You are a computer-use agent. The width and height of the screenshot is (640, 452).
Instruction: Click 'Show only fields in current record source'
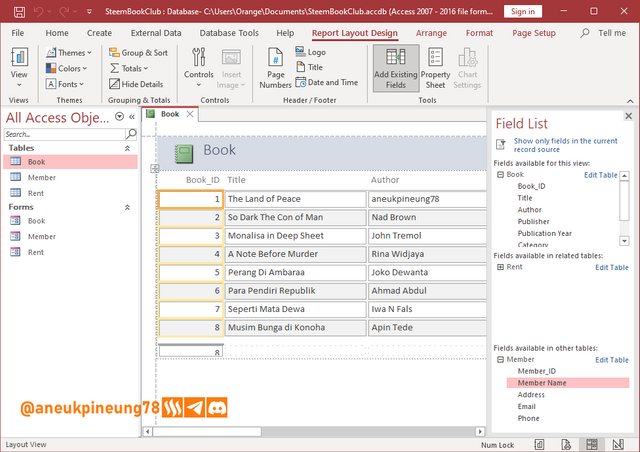coord(565,145)
